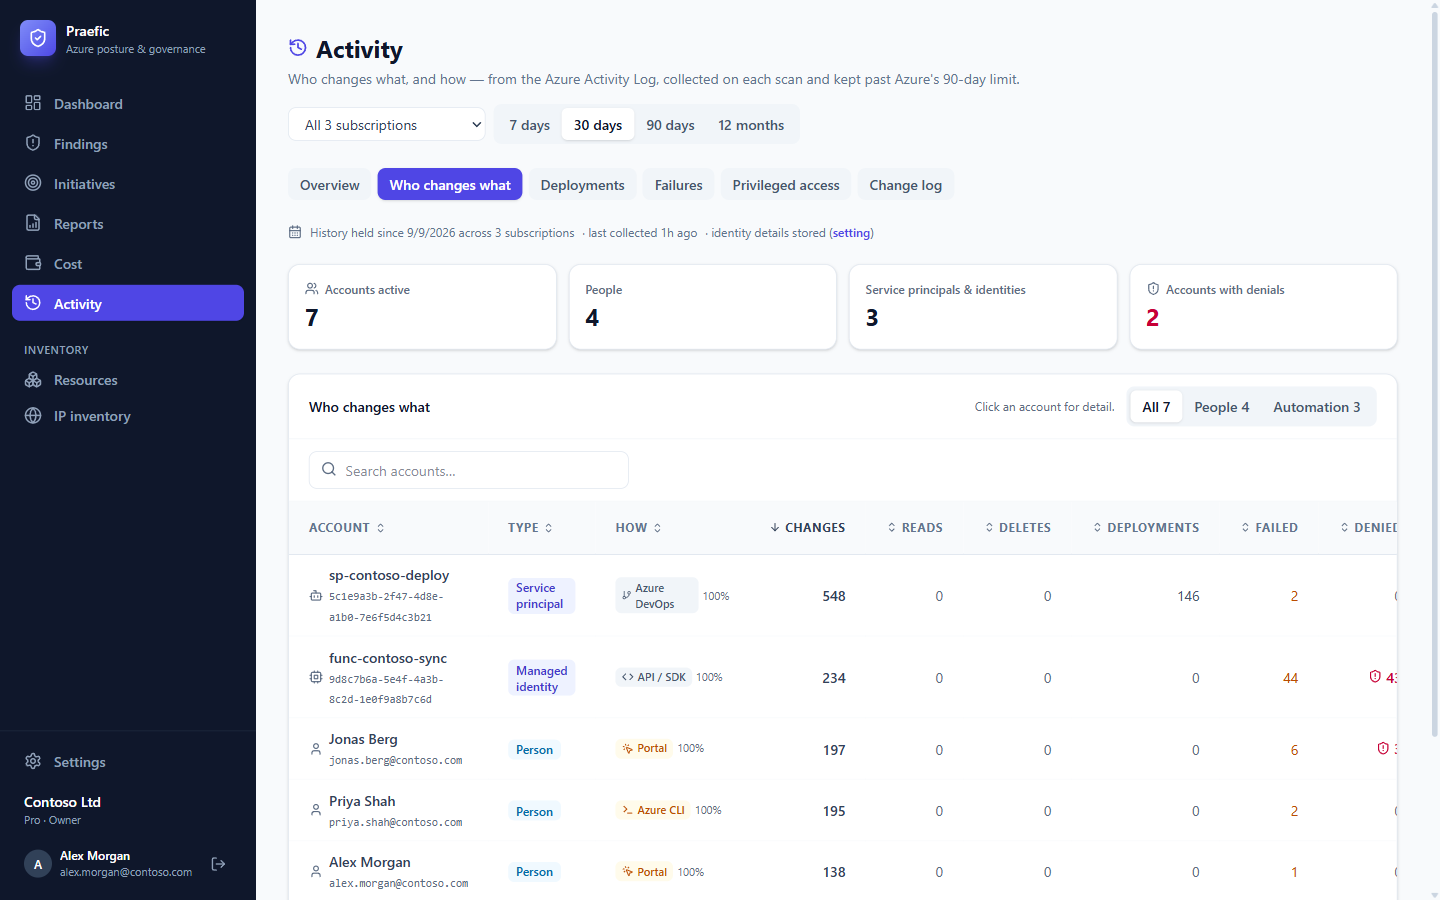Open the Change log tab
1440x900 pixels.
[x=906, y=185]
